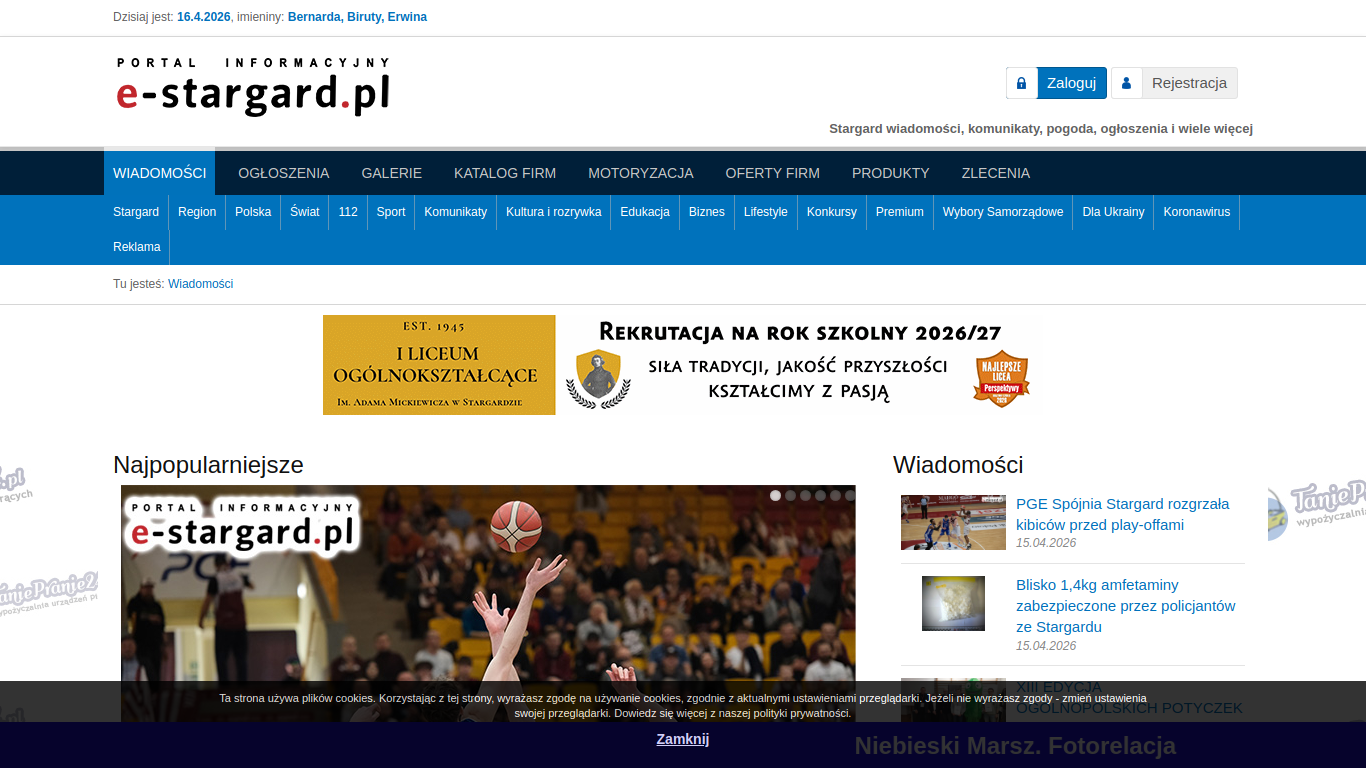The width and height of the screenshot is (1366, 768).
Task: Open the Dla Ukrainy category
Action: (x=1113, y=212)
